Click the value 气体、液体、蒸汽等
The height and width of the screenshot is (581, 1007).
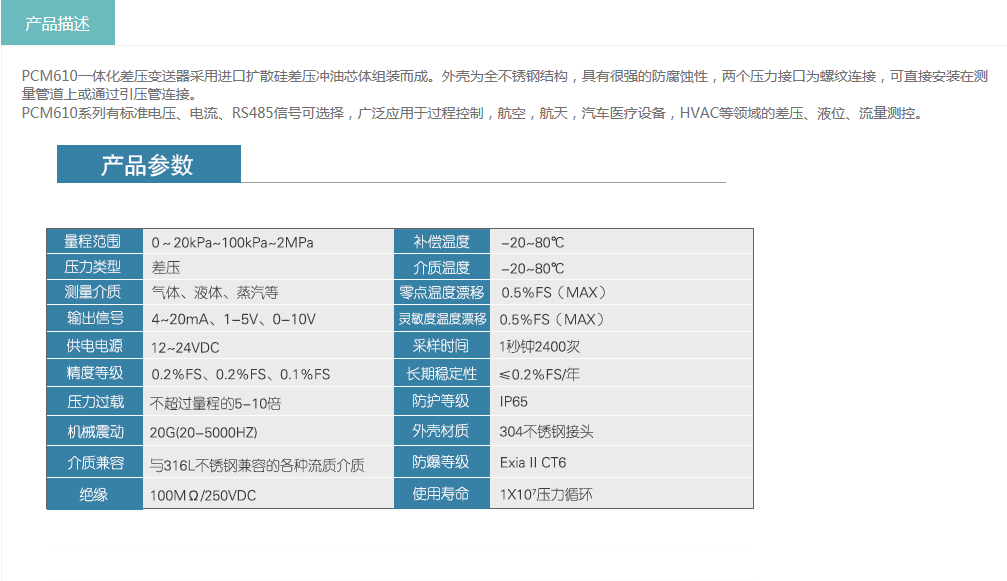[215, 293]
